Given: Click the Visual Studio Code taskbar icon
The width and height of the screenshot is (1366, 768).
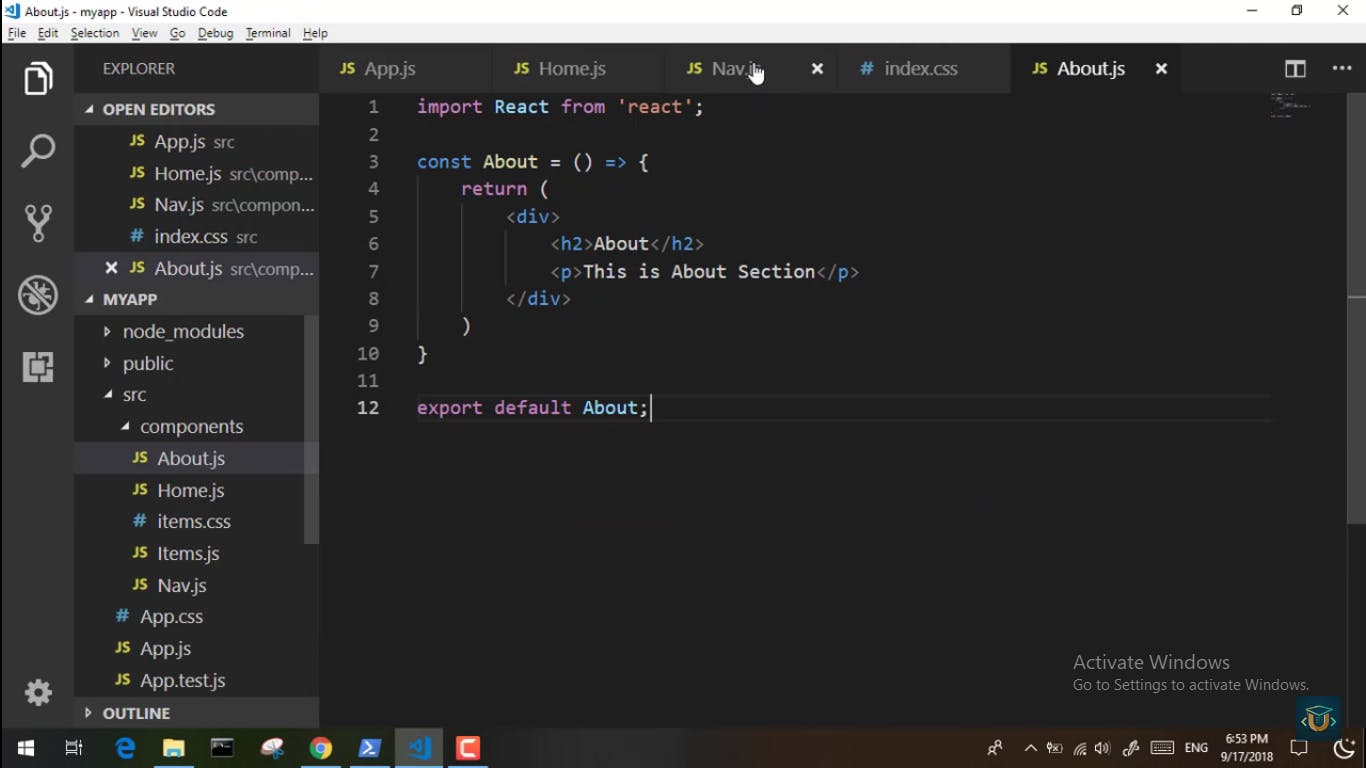Looking at the screenshot, I should click(x=418, y=748).
